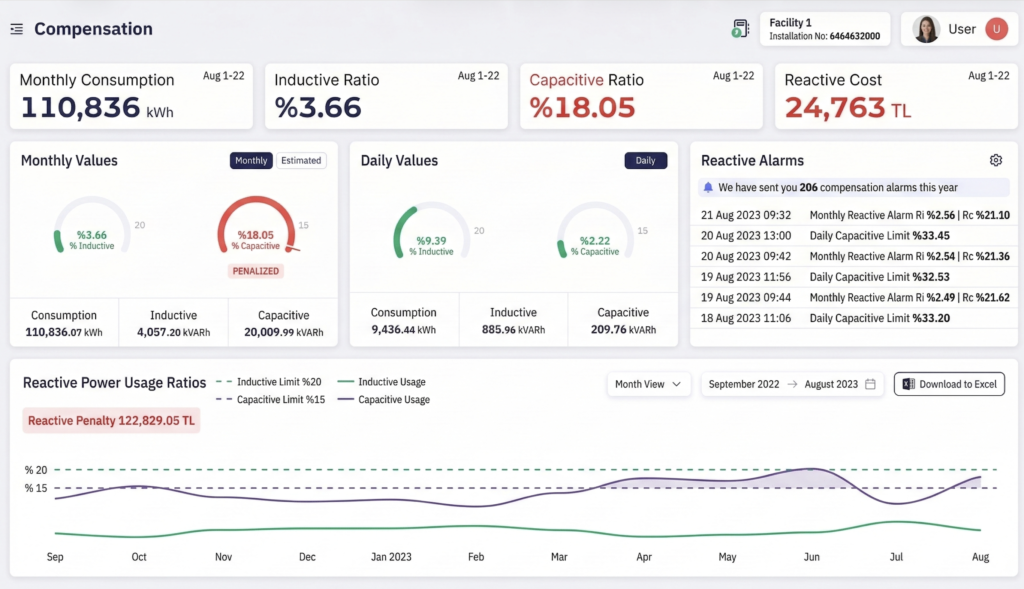The width and height of the screenshot is (1024, 589).
Task: Expand the Month View dropdown
Action: (x=648, y=384)
